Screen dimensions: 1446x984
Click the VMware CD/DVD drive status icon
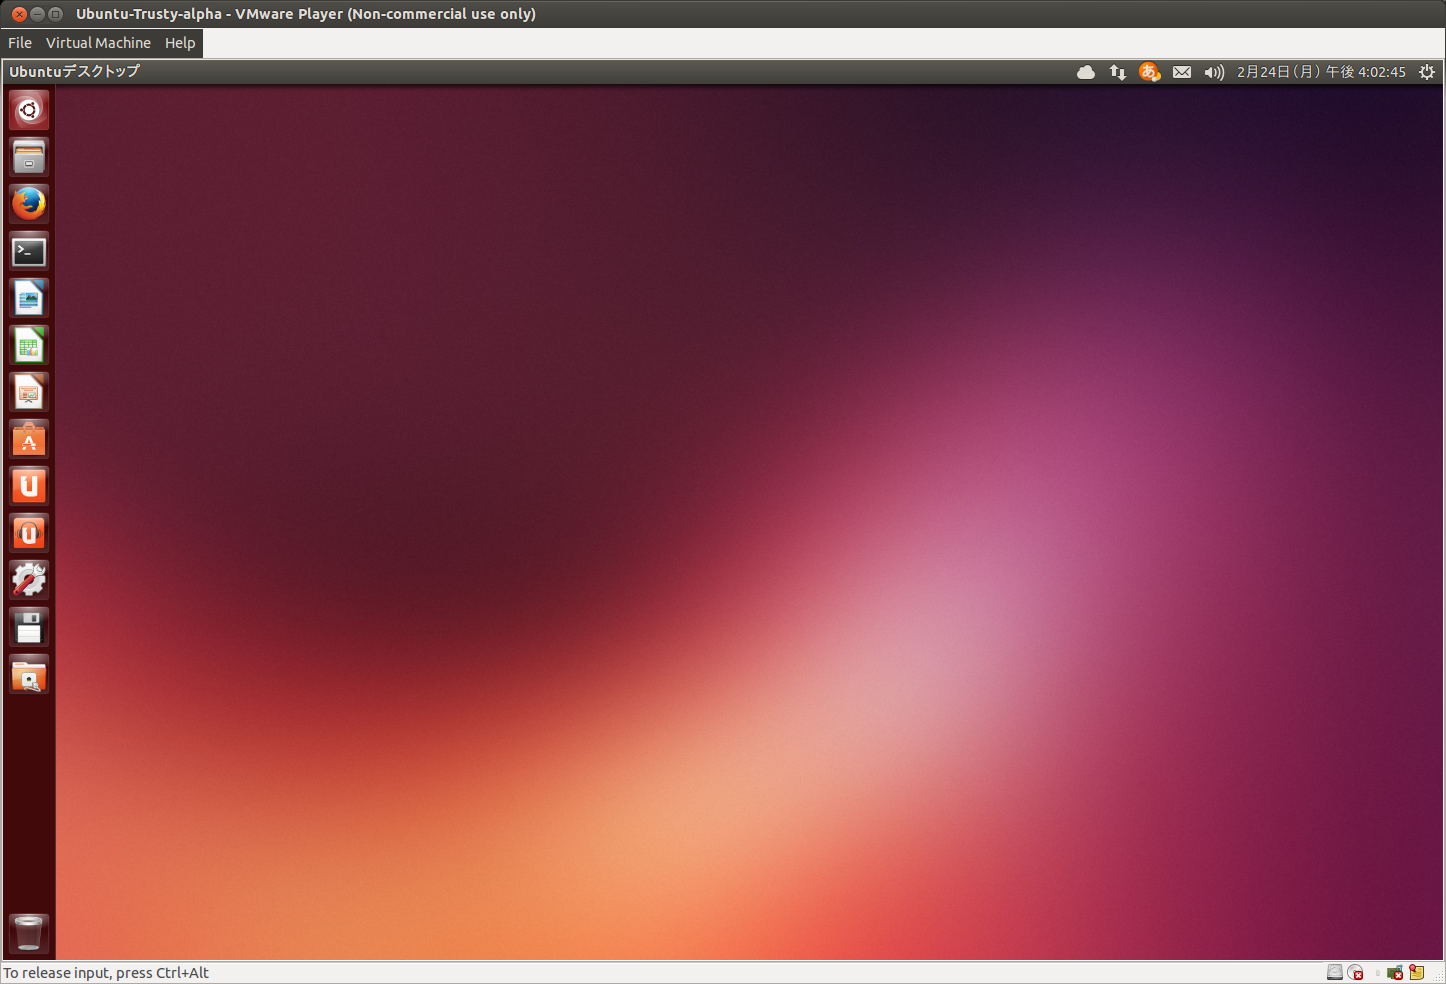(1356, 972)
